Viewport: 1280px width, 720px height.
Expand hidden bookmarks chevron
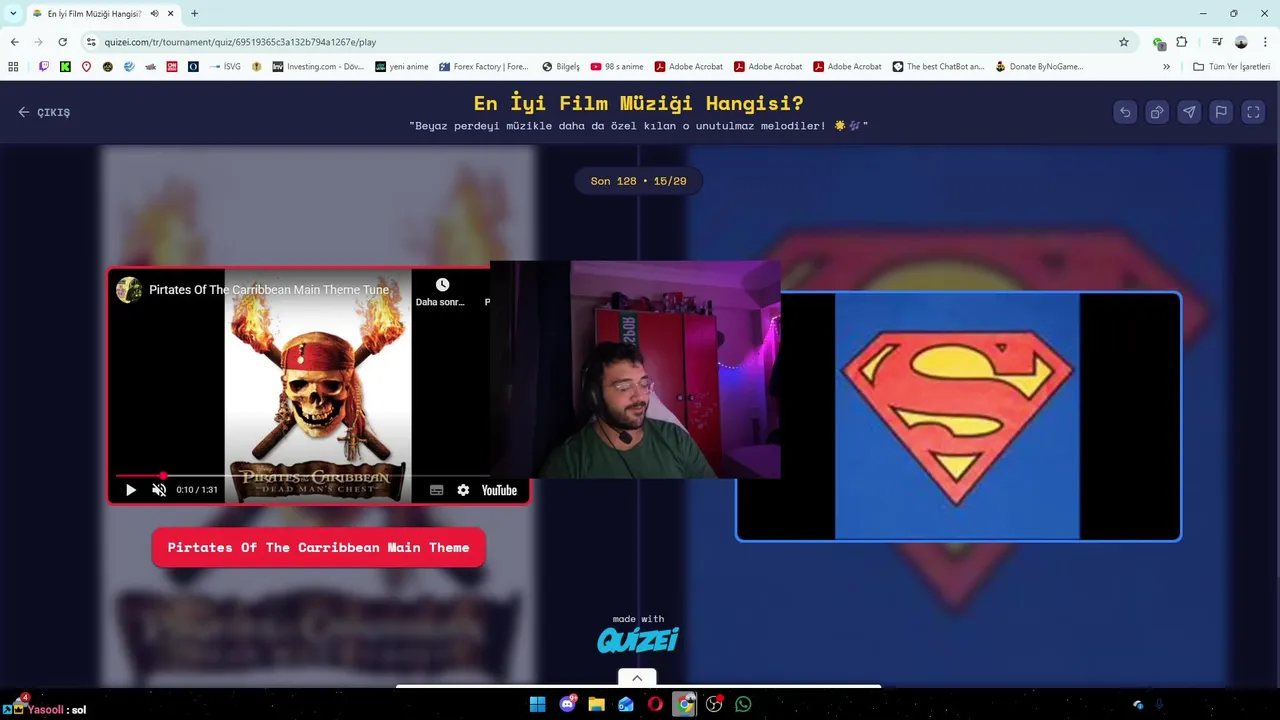(1166, 67)
